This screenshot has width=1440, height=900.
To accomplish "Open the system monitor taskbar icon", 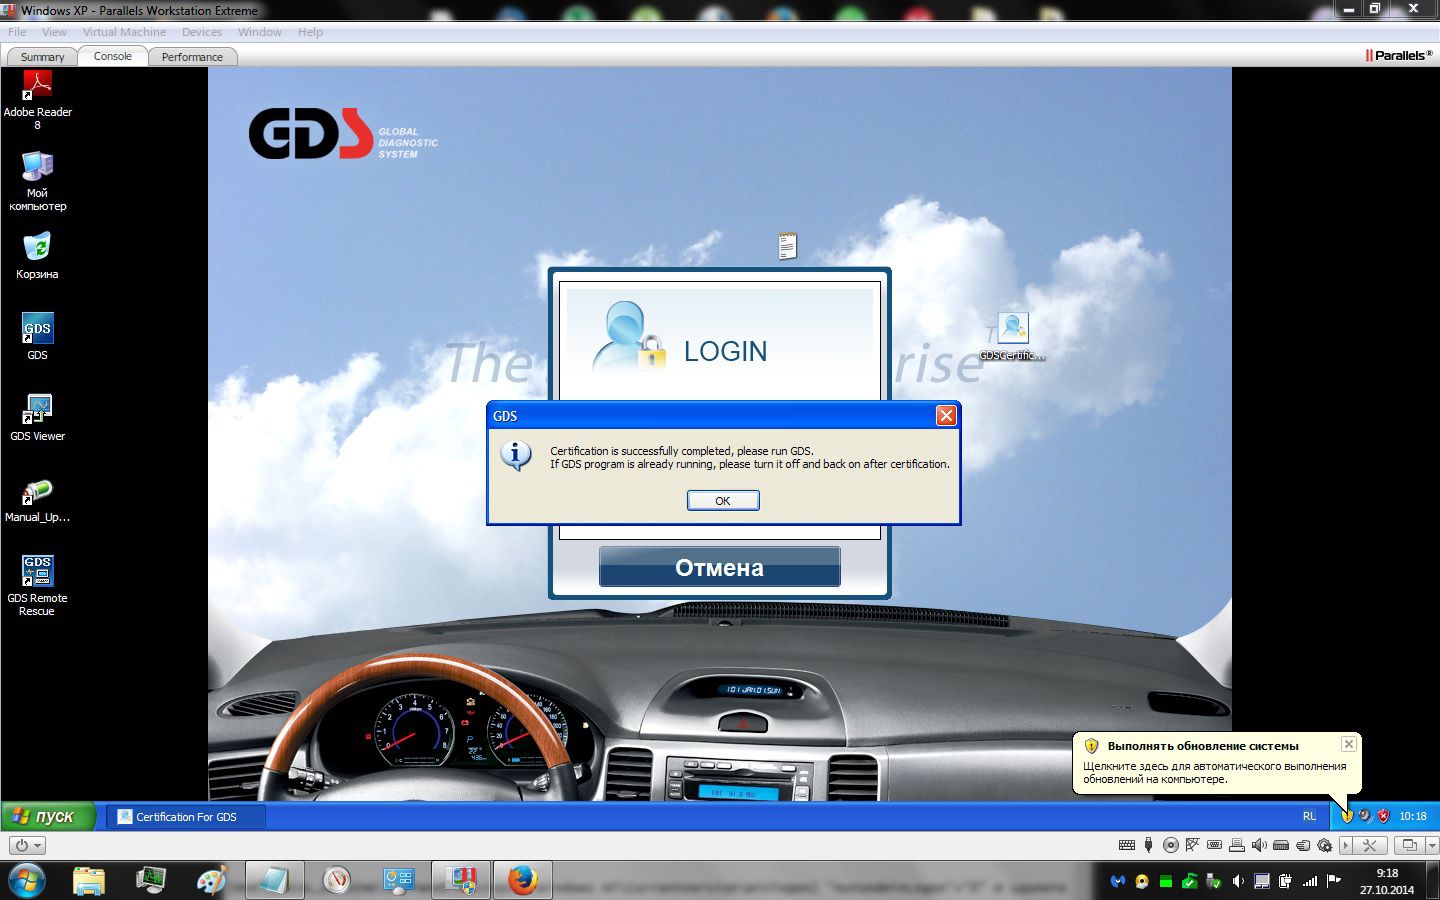I will [150, 881].
